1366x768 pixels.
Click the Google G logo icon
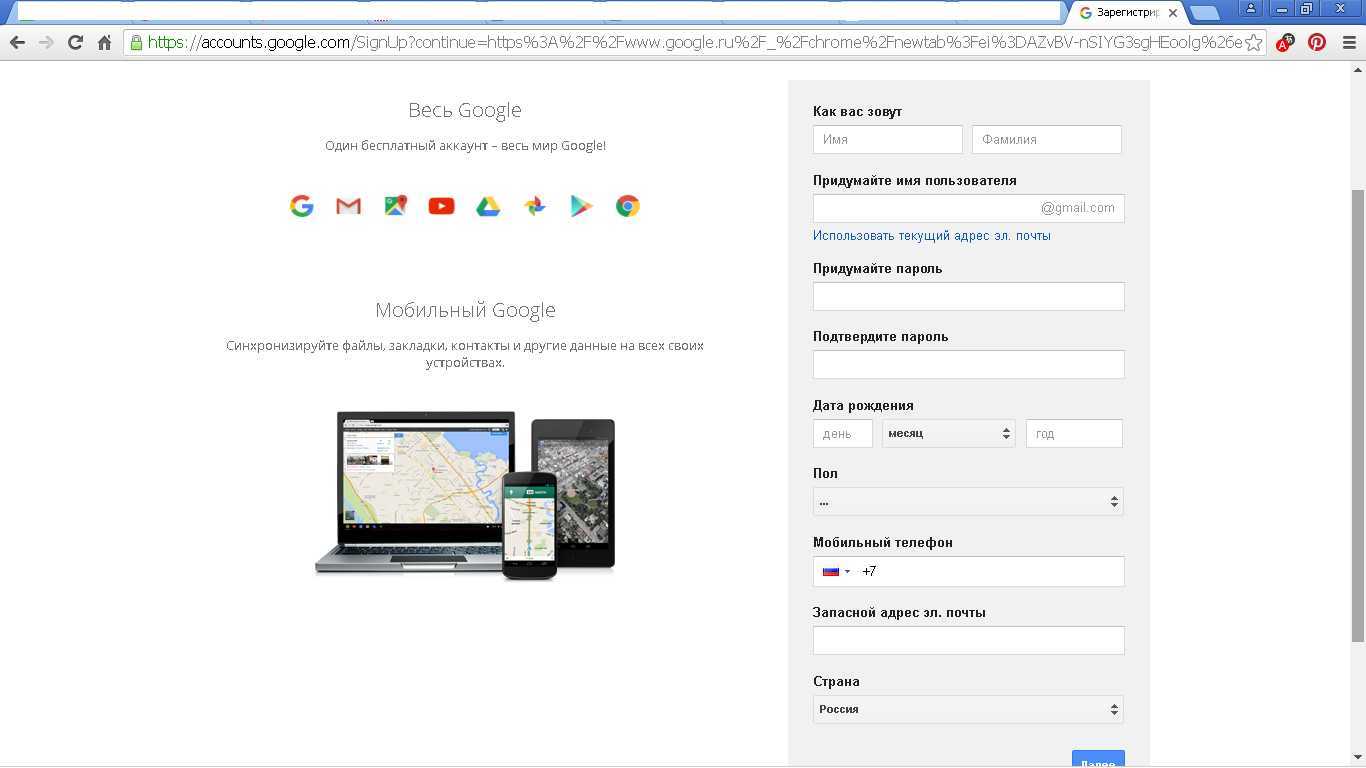[x=302, y=206]
